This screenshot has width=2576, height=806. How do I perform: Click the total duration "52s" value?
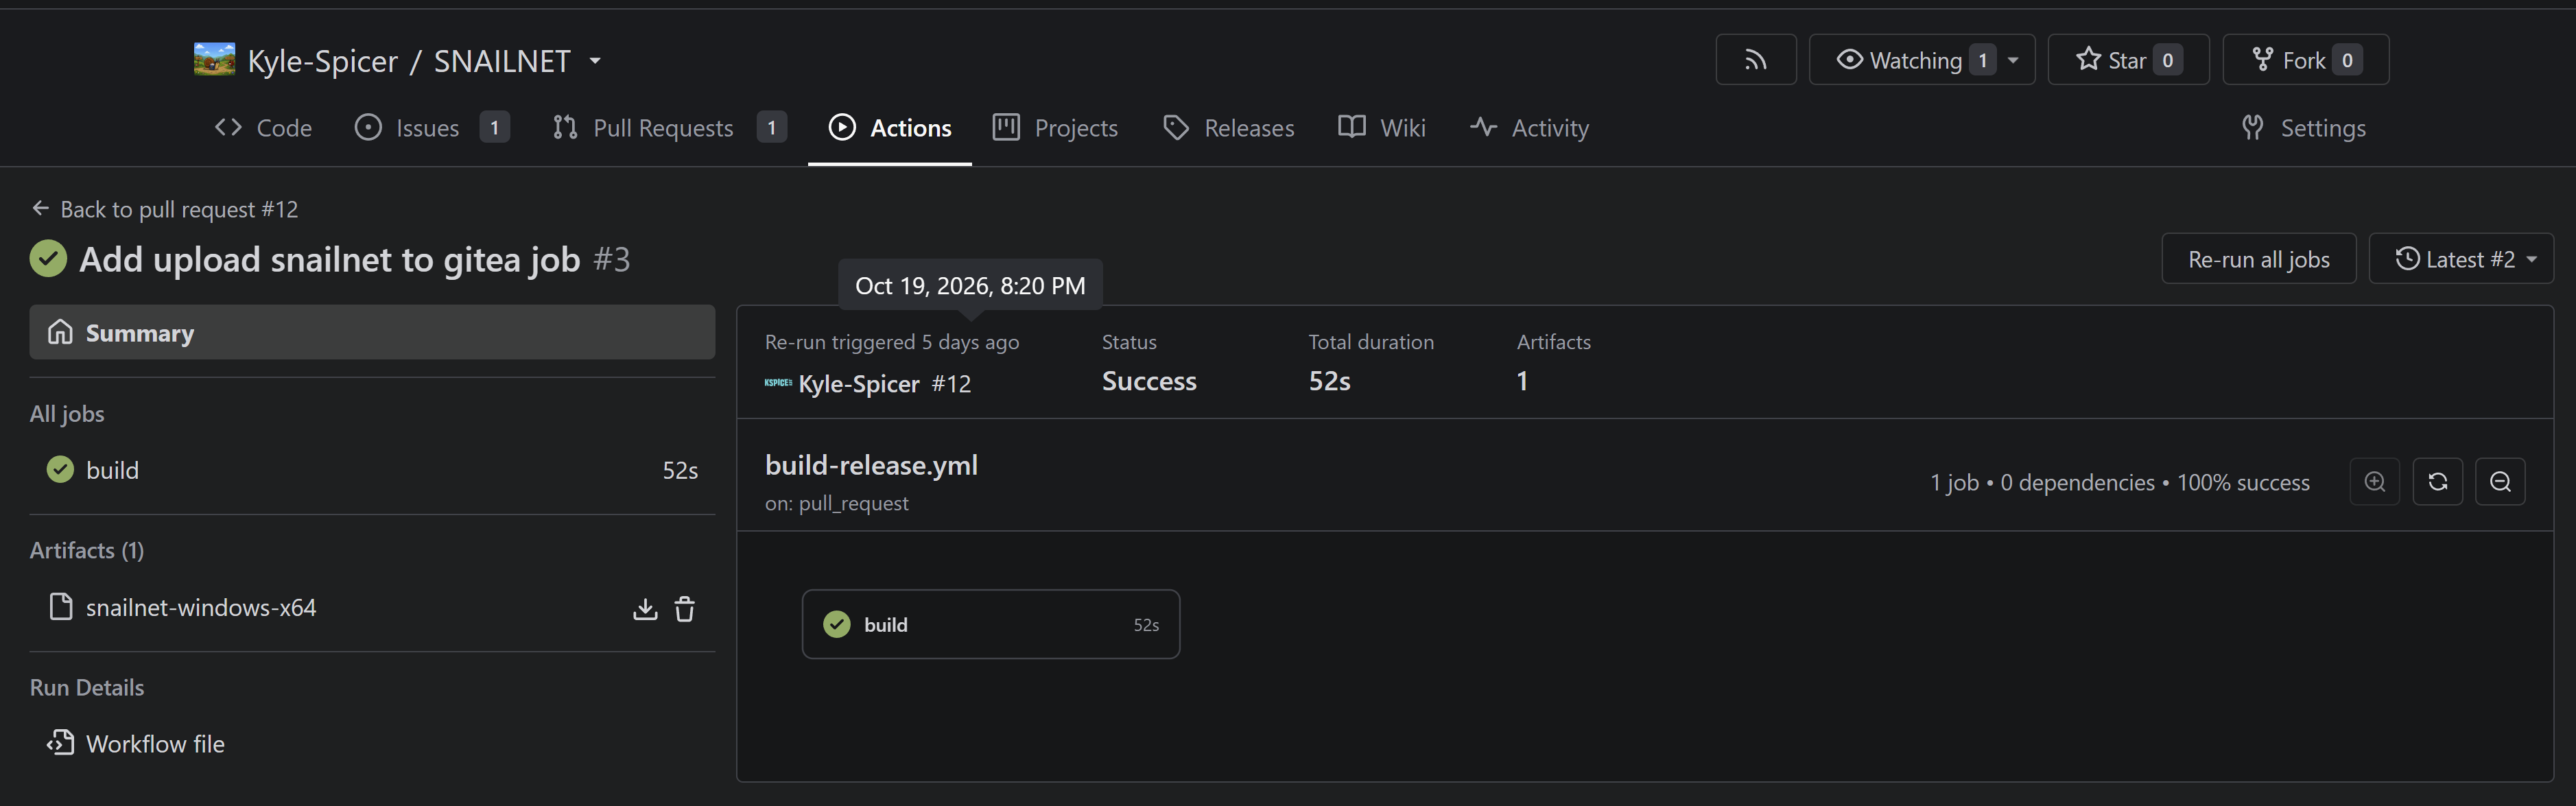[x=1330, y=381]
